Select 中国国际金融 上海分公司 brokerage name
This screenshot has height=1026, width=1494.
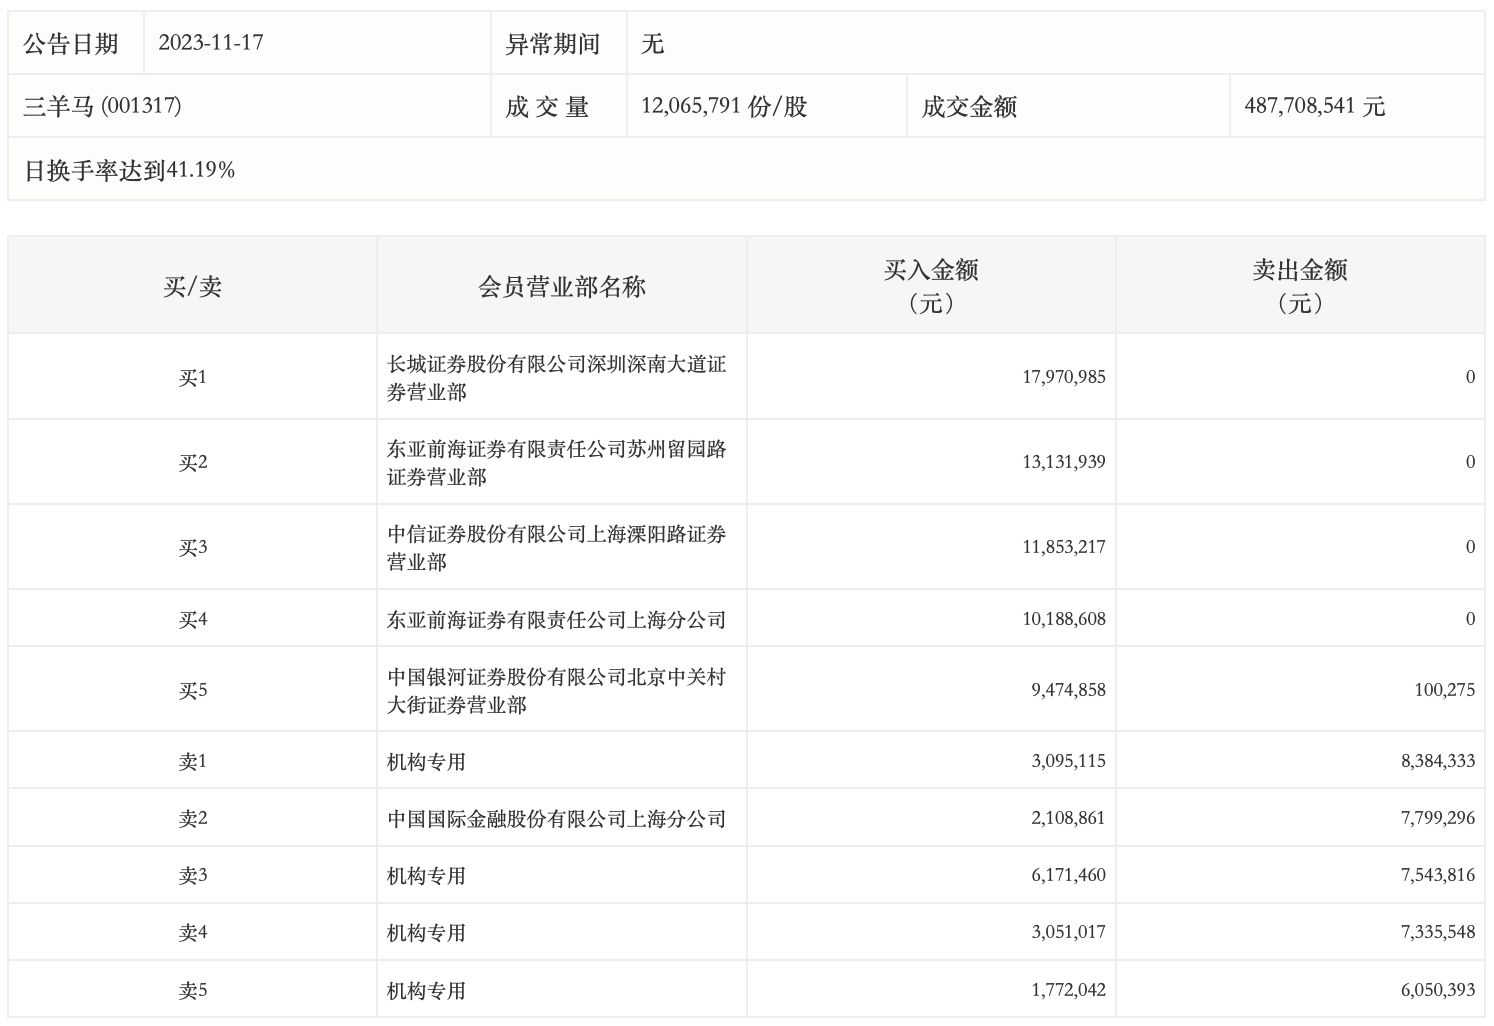pos(556,819)
